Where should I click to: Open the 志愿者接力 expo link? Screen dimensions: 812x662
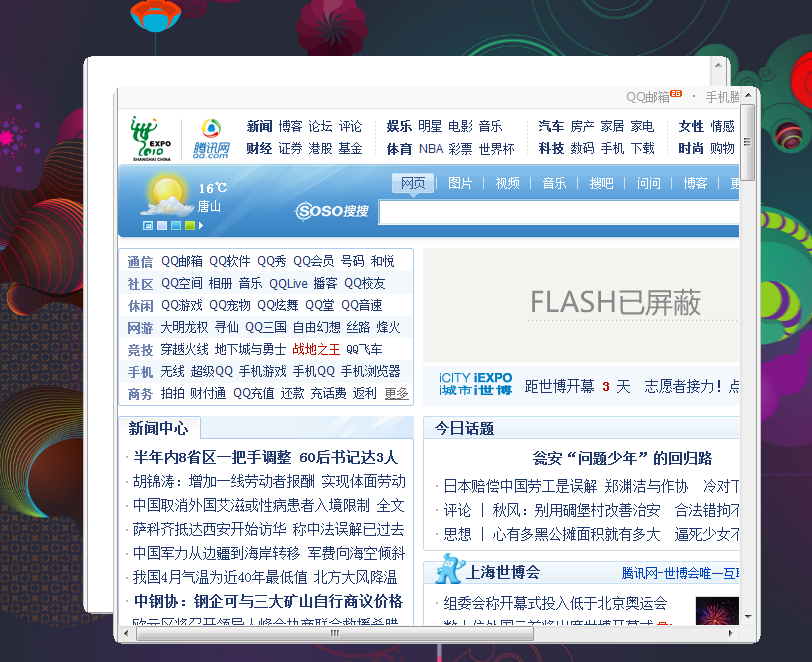click(683, 386)
